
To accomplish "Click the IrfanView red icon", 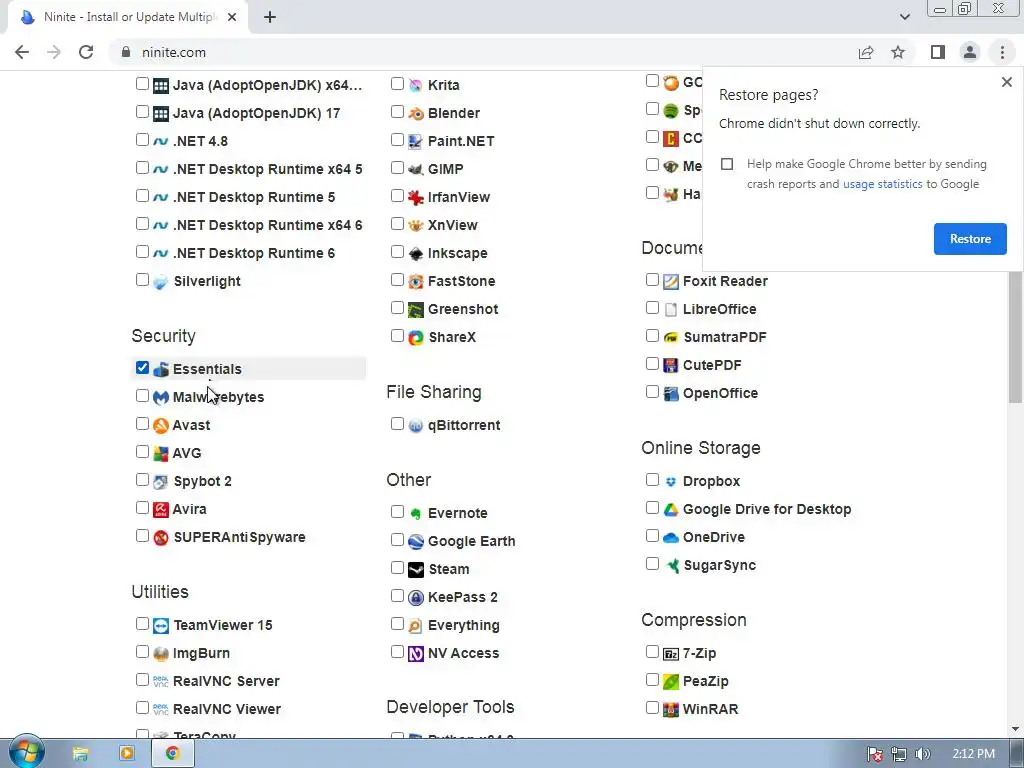I will click(x=416, y=197).
